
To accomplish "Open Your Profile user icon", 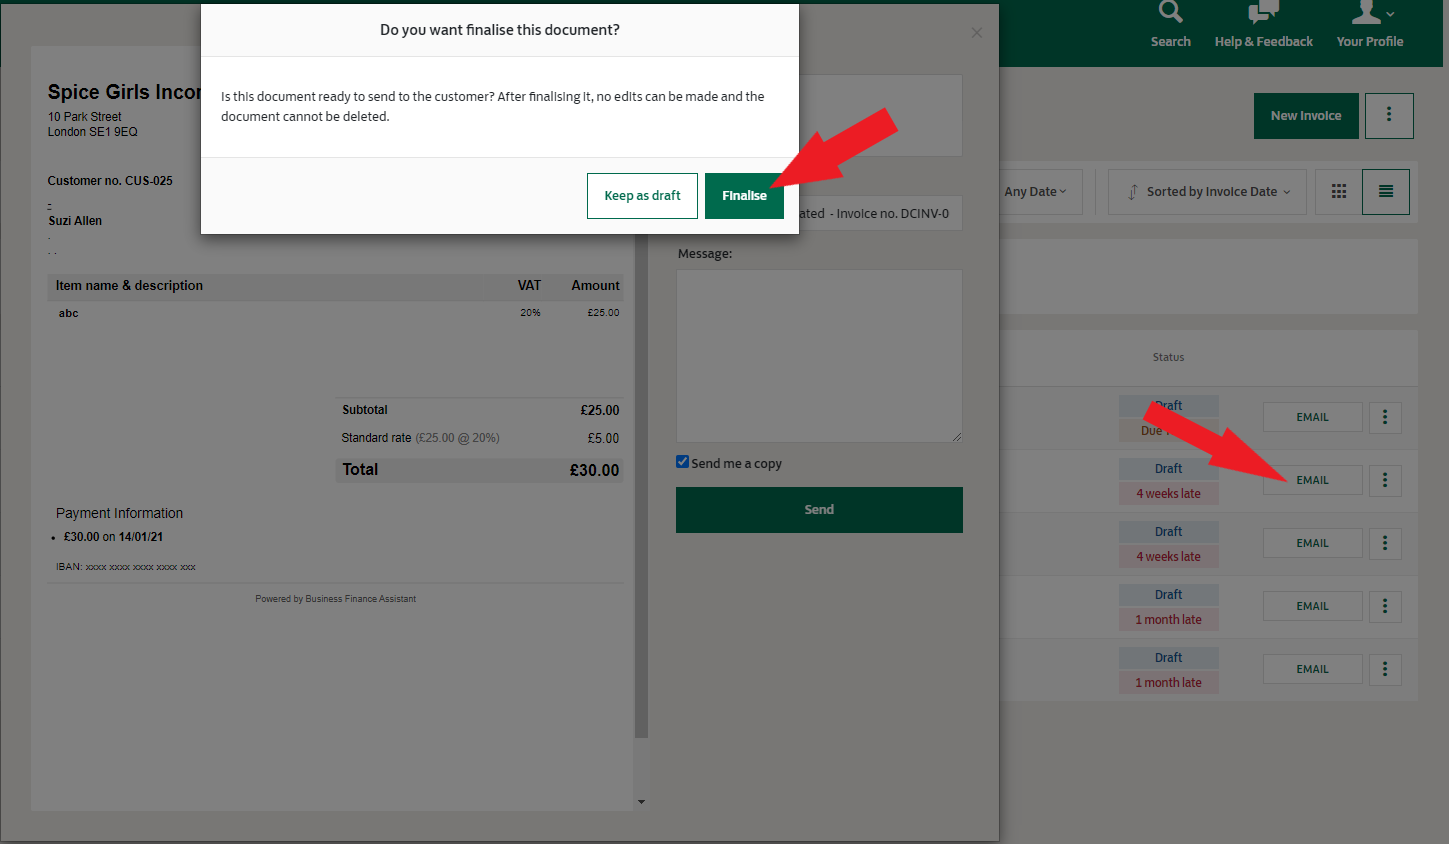I will pos(1367,13).
